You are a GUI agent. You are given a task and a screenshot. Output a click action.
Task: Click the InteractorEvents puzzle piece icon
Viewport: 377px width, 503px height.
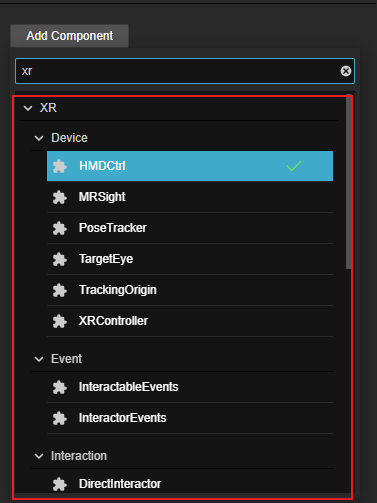coord(60,418)
